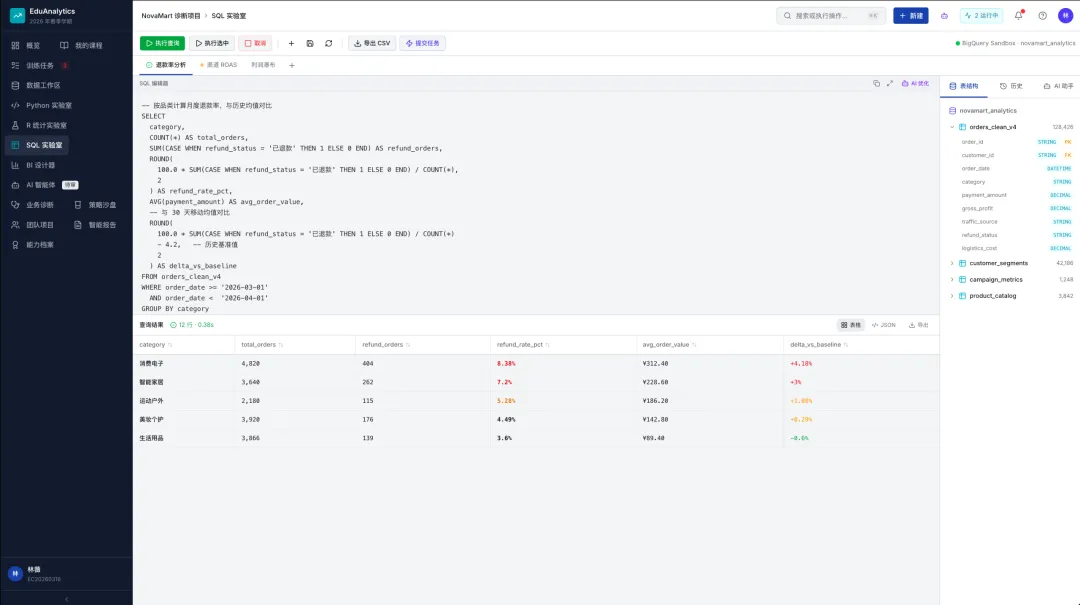Add a new query tab
The height and width of the screenshot is (605, 1080).
(292, 65)
